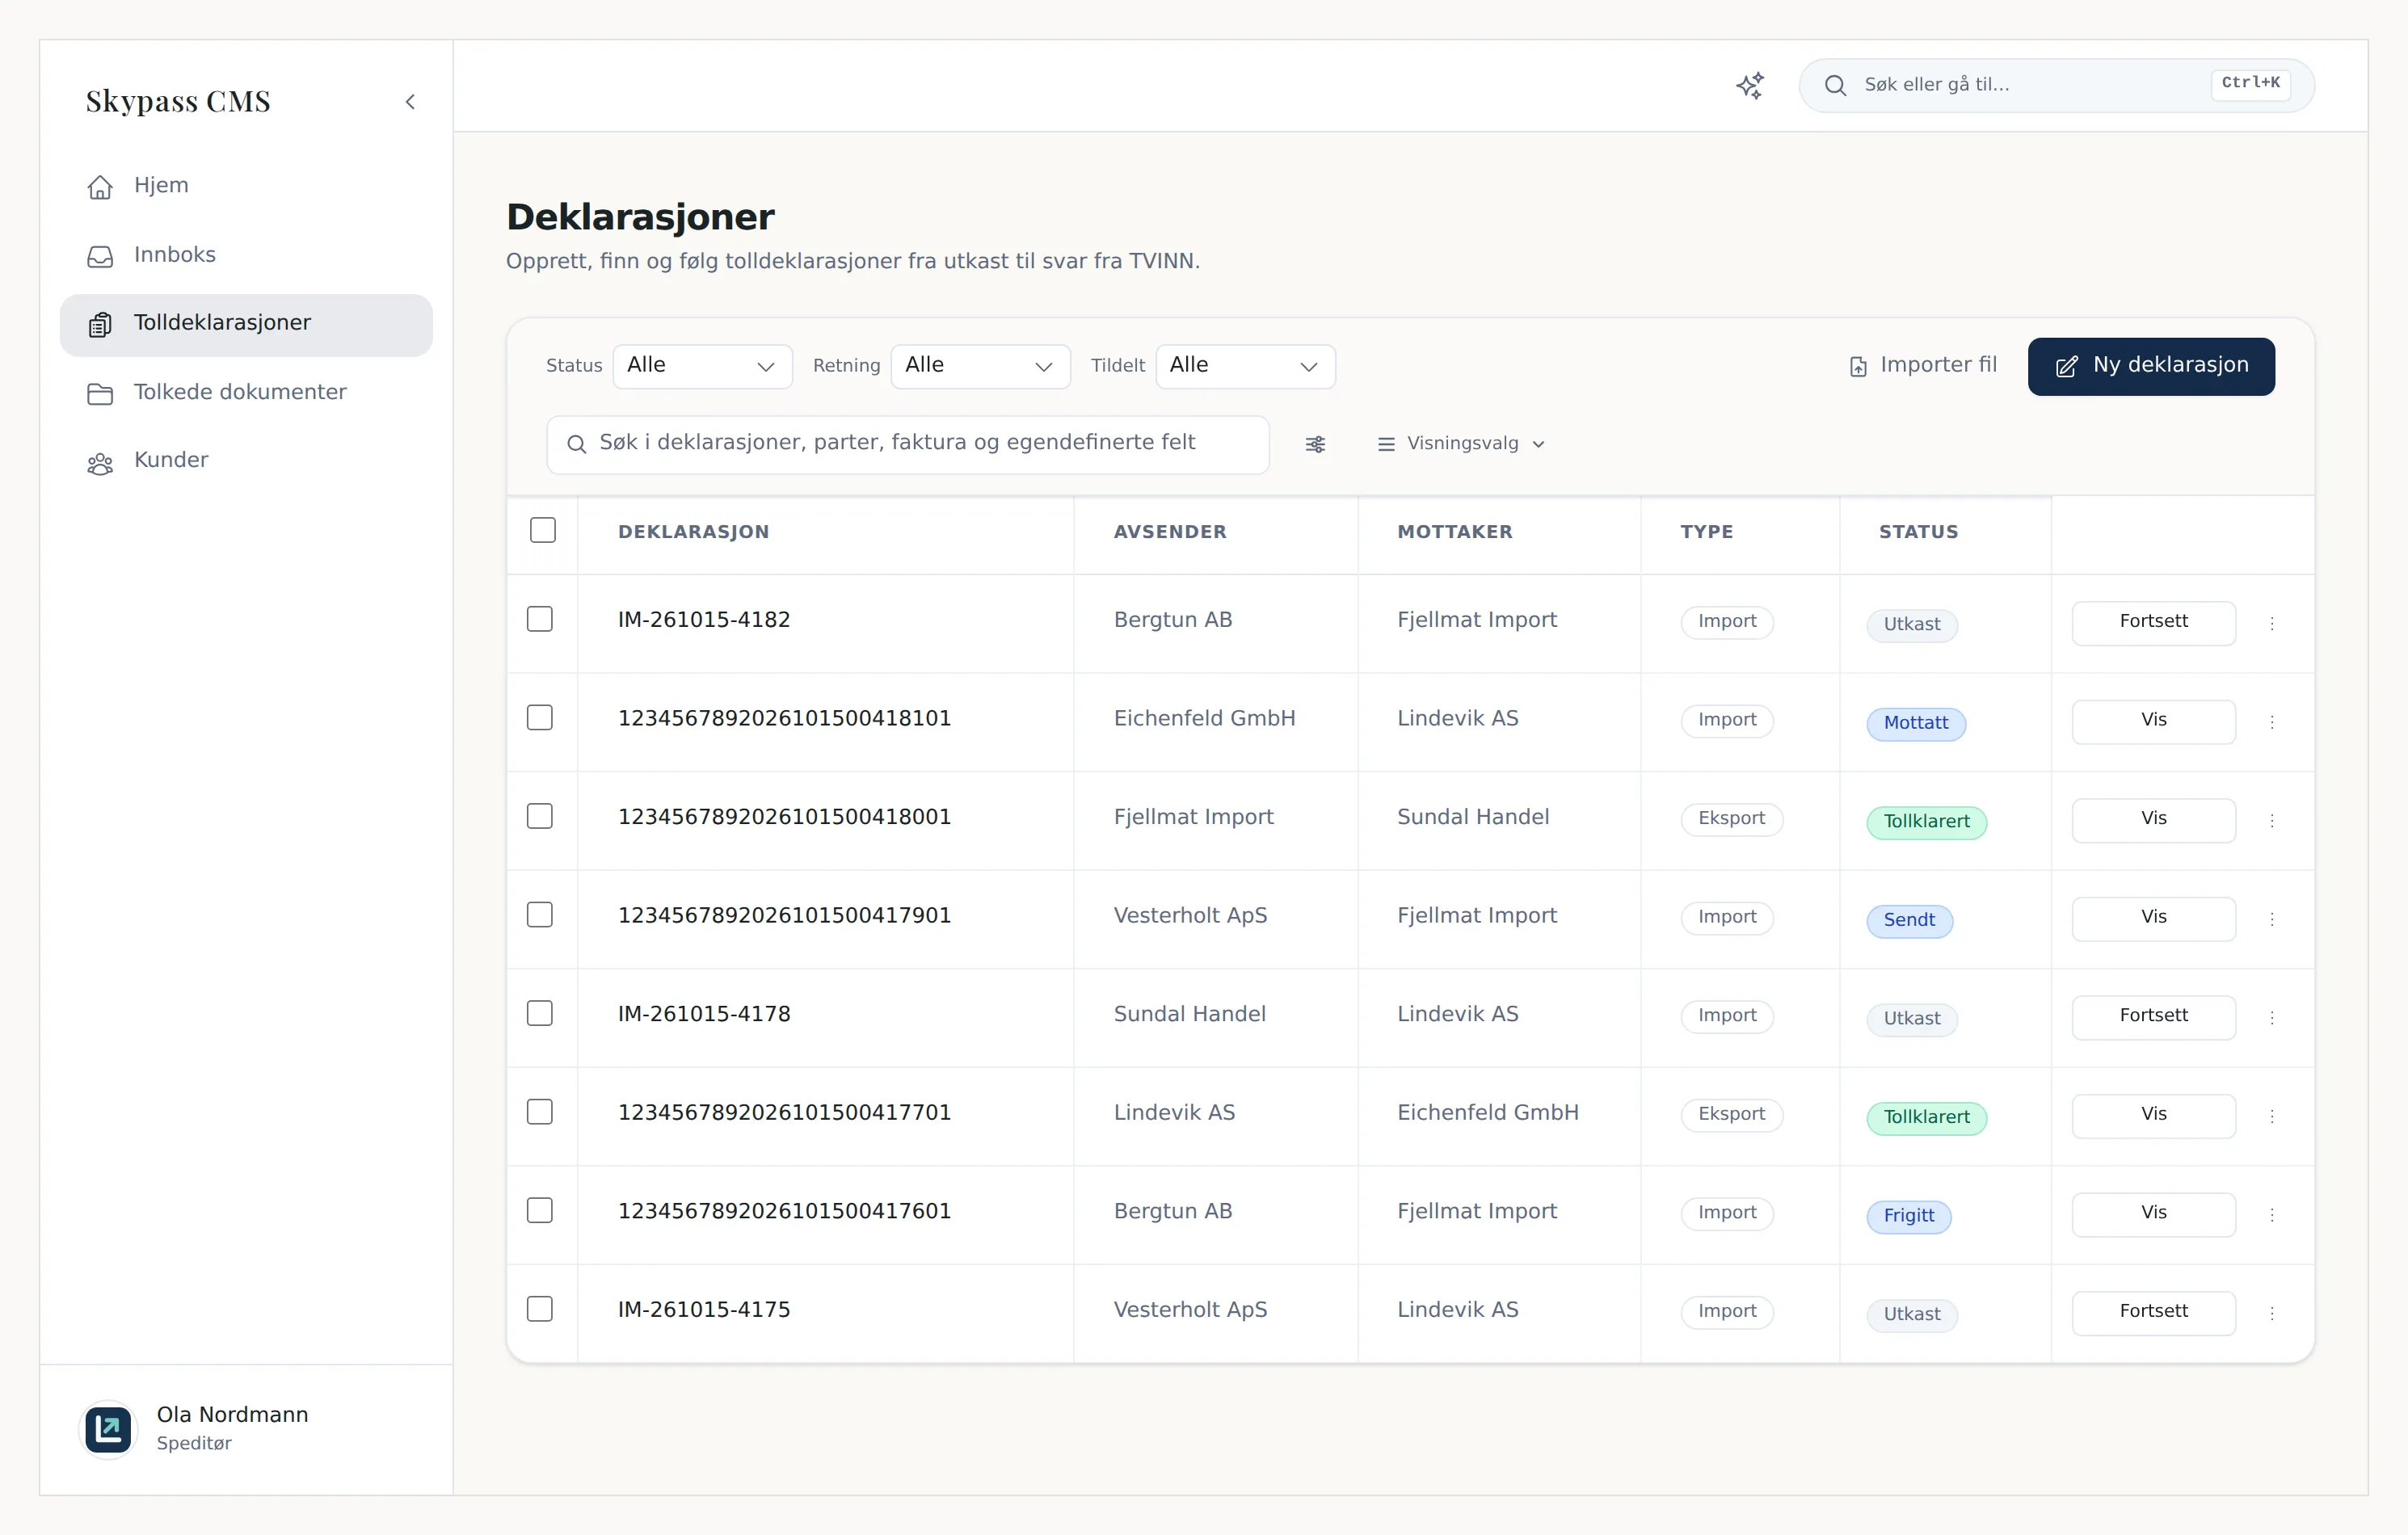
Task: Check the IM-261015-4182 row checkbox
Action: (x=540, y=619)
